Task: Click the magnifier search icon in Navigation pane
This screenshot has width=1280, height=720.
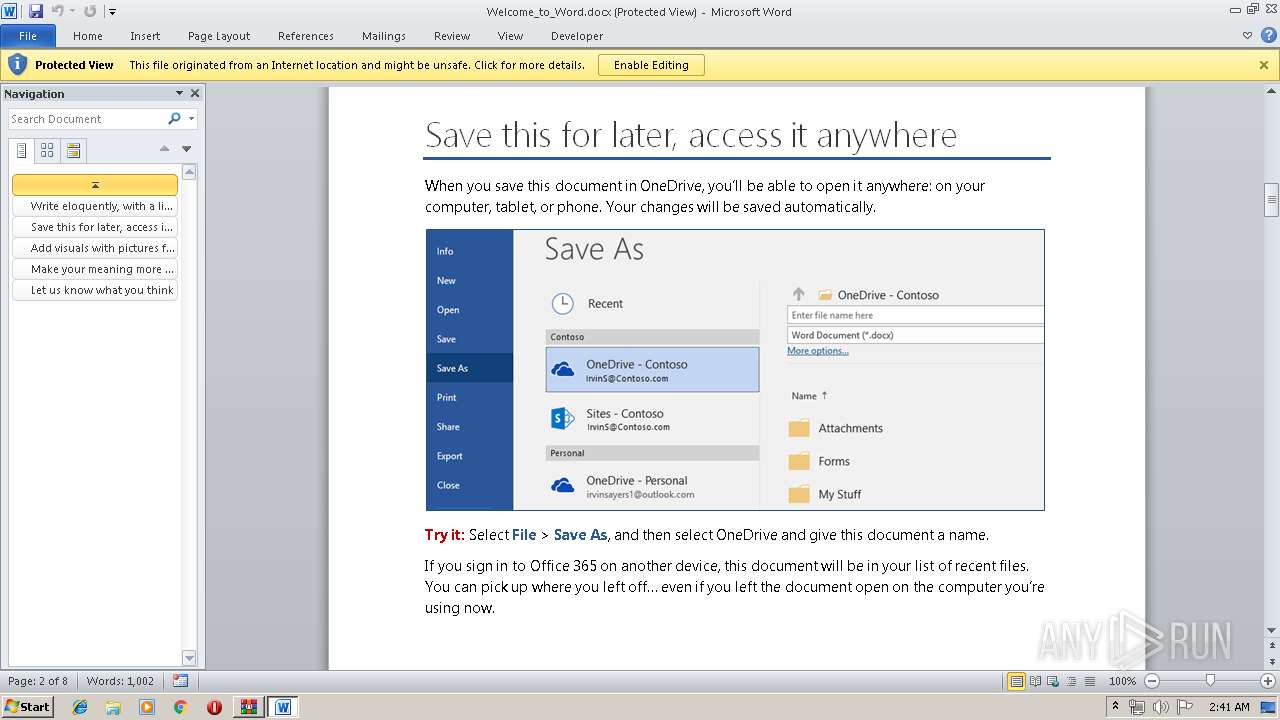Action: click(175, 119)
